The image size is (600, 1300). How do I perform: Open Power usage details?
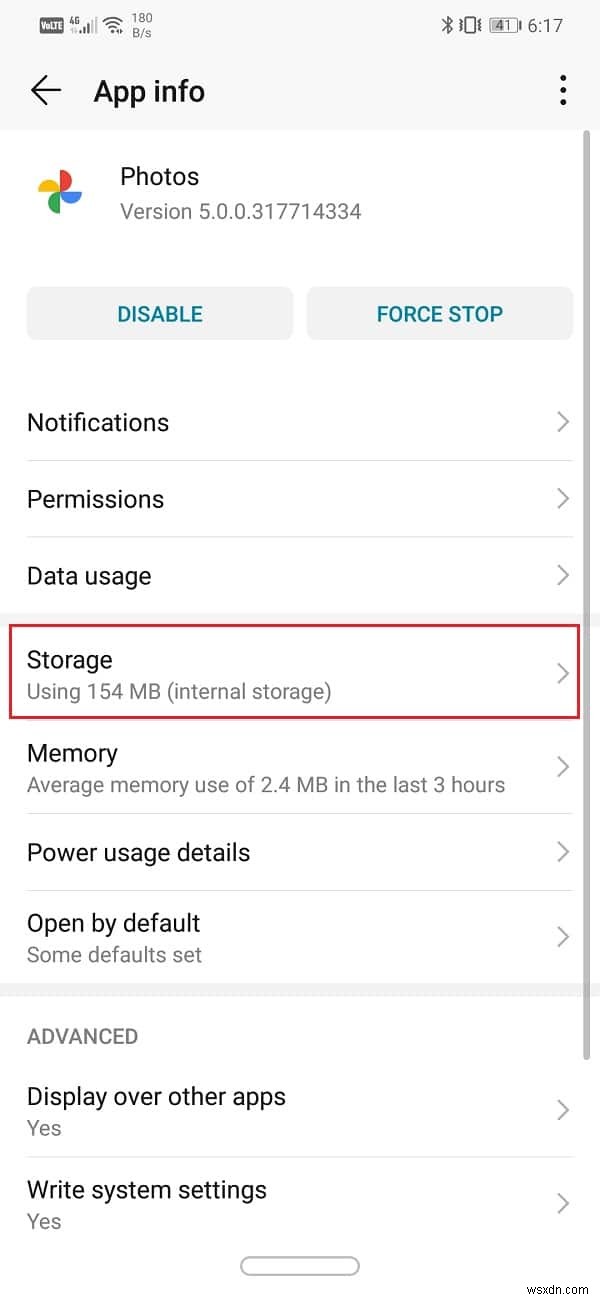[x=300, y=852]
